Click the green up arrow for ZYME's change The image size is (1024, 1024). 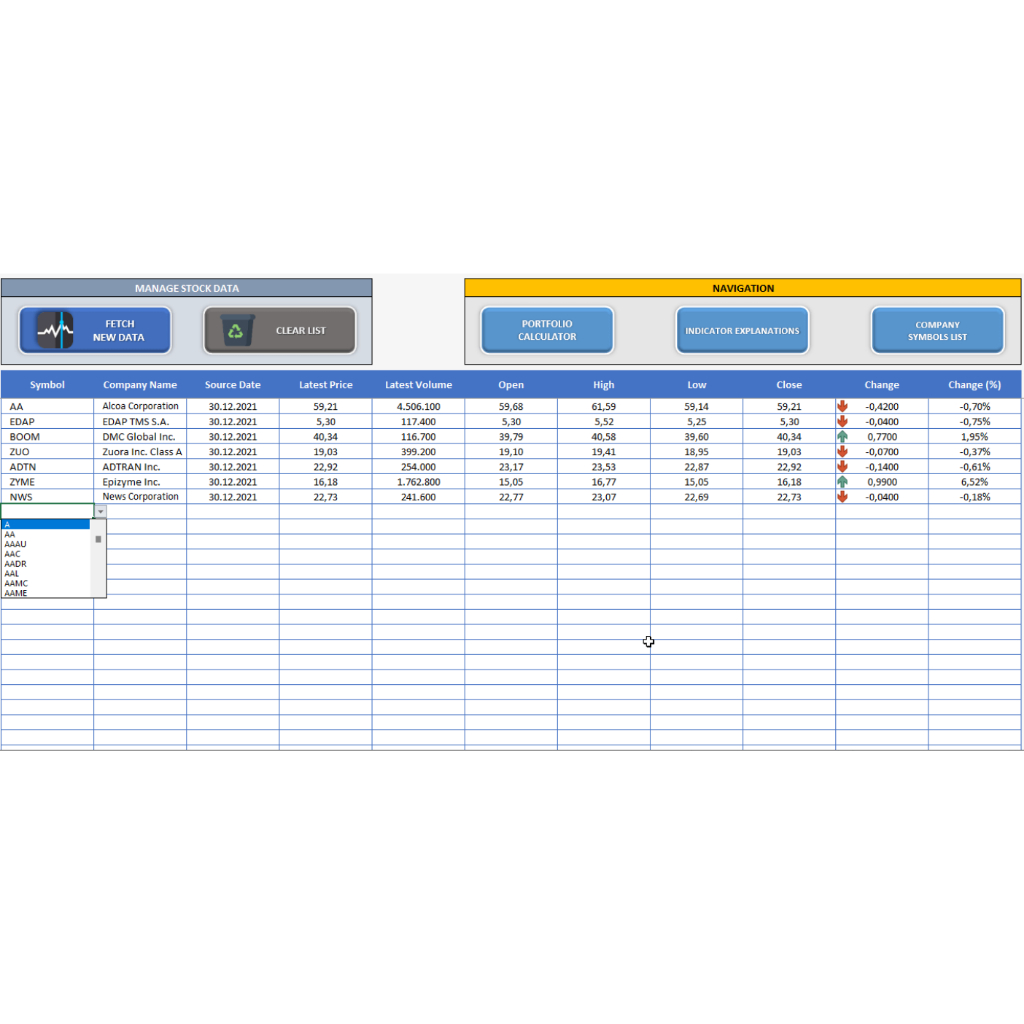(841, 481)
